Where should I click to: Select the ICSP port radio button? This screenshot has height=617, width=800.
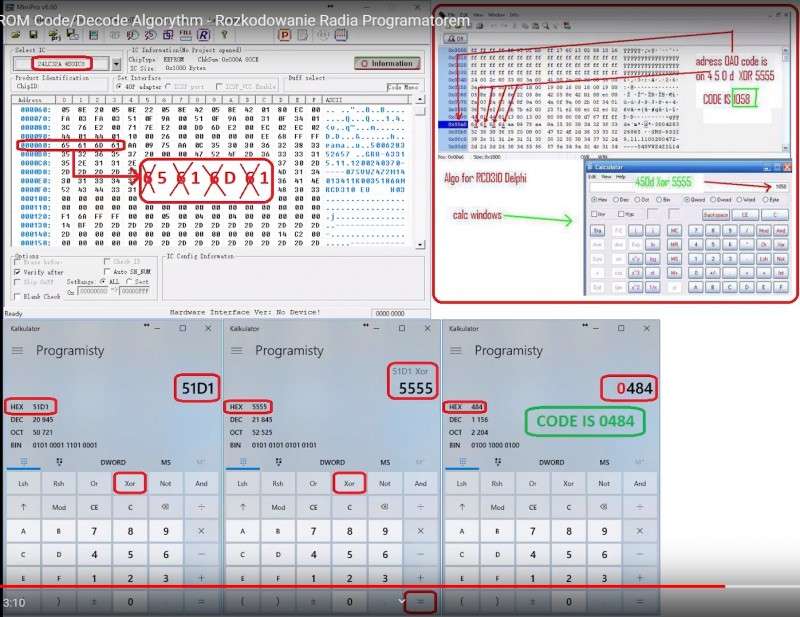point(168,87)
